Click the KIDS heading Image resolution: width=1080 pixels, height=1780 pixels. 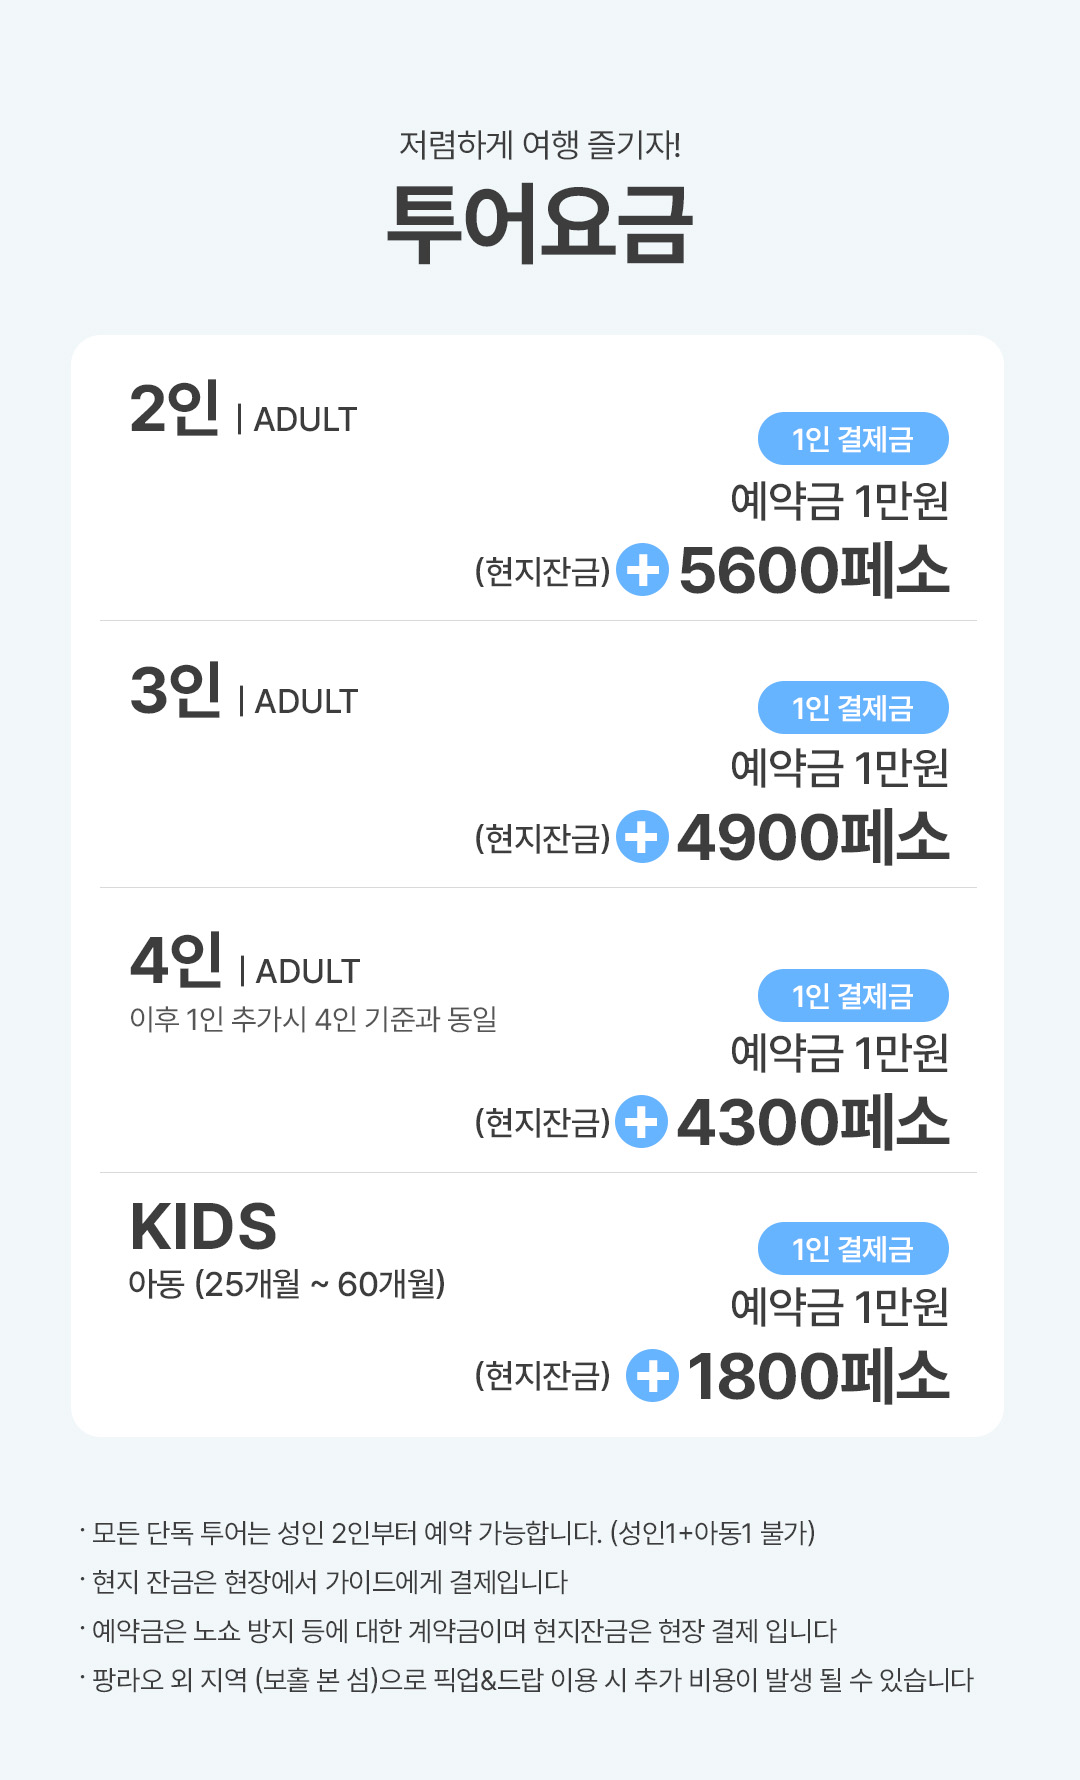coord(203,1227)
